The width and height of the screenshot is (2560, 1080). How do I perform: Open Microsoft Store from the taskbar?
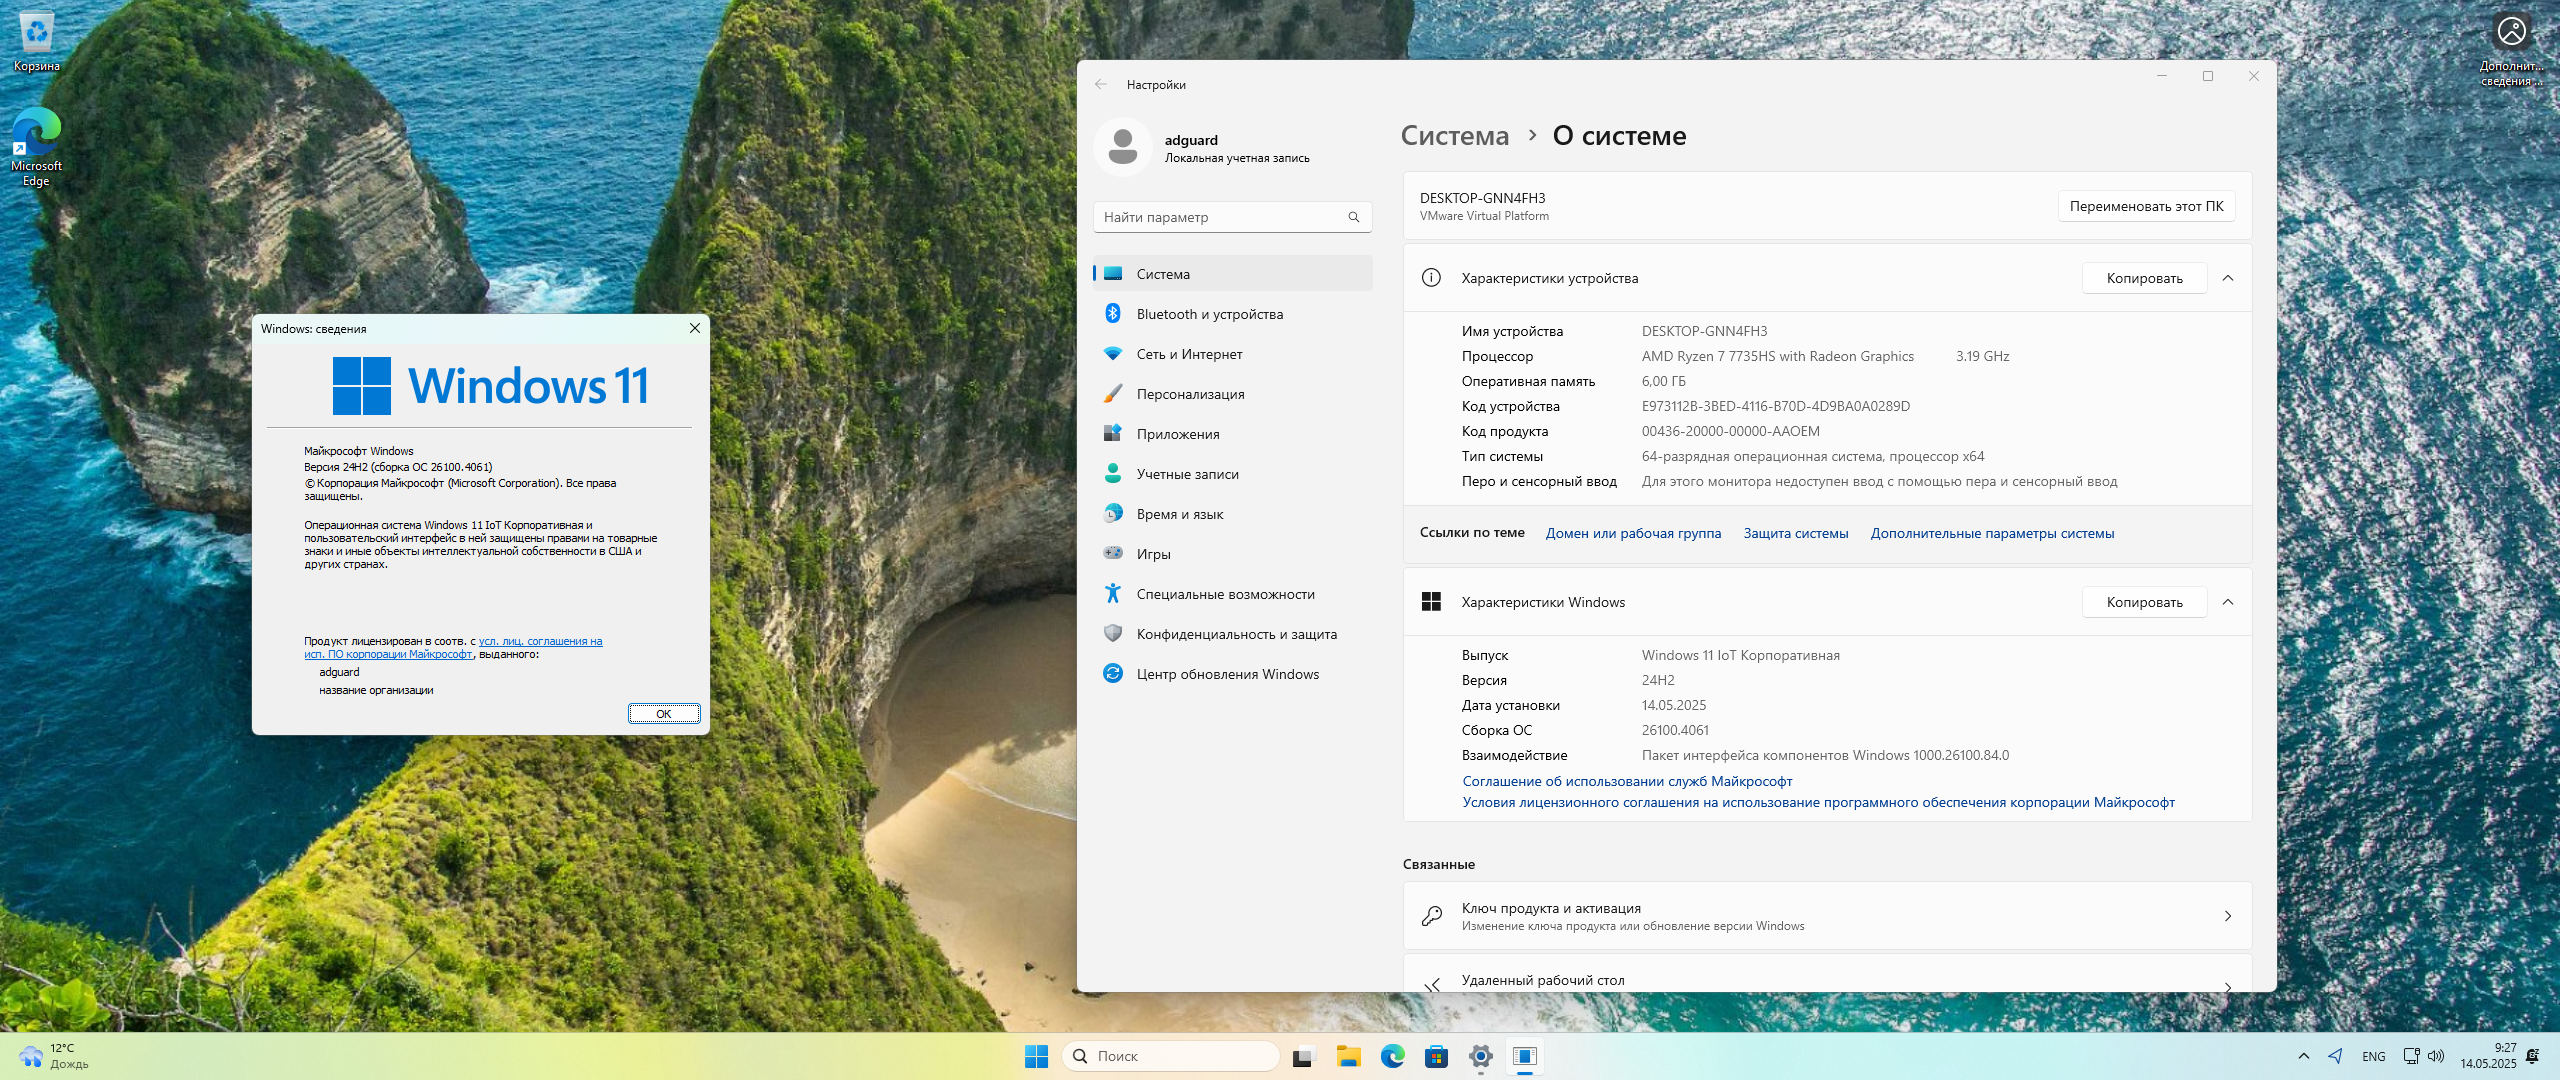click(1437, 1056)
